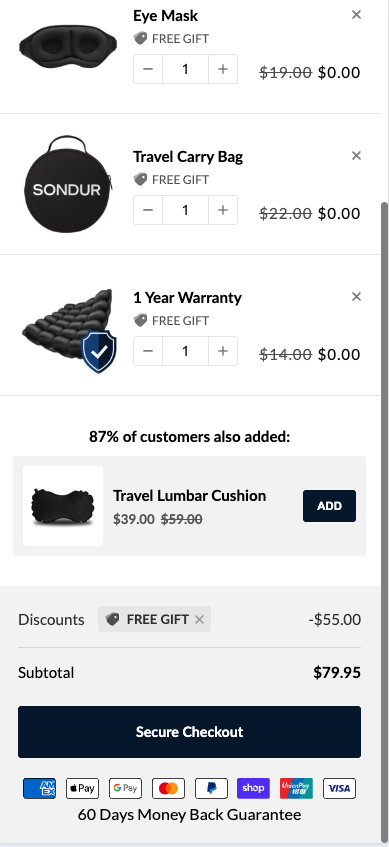Proceed with Secure Checkout button
This screenshot has height=847, width=389.
tap(189, 732)
